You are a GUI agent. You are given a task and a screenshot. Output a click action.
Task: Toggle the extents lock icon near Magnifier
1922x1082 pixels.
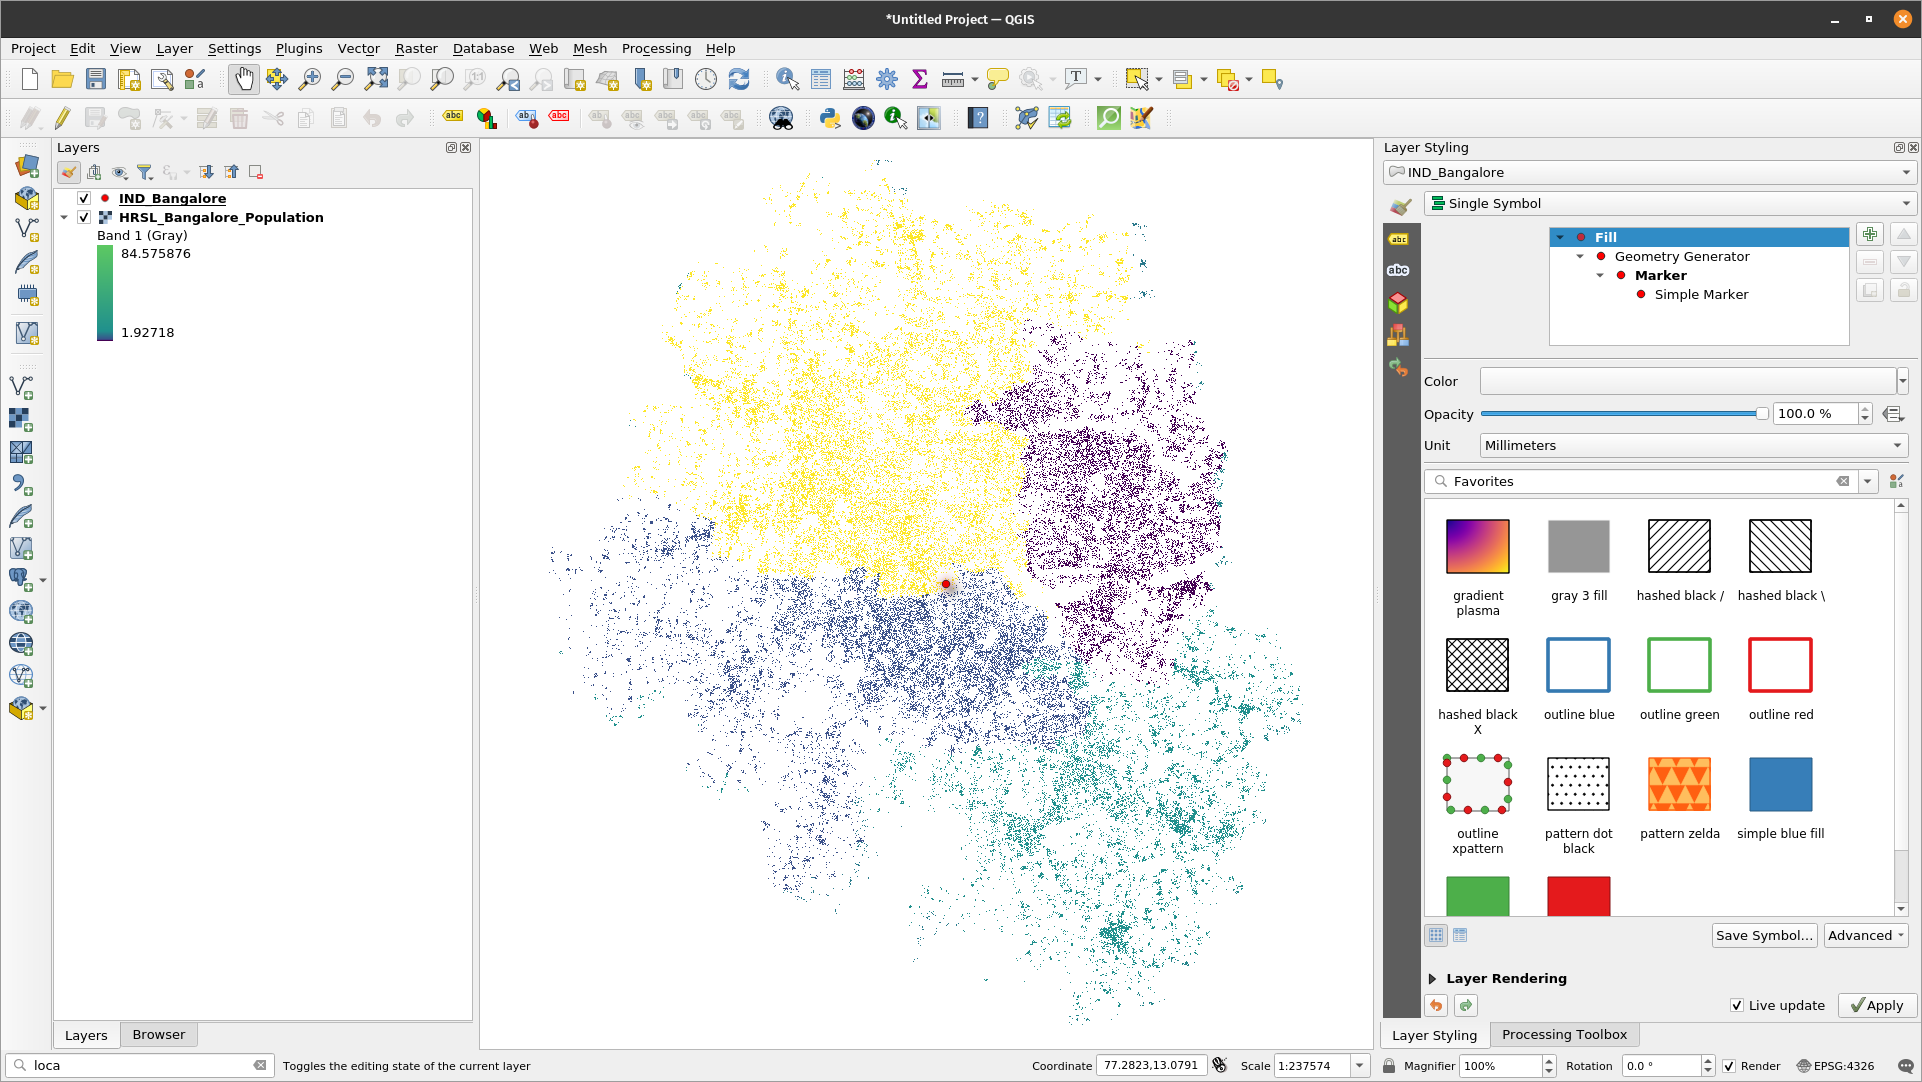pos(1389,1066)
